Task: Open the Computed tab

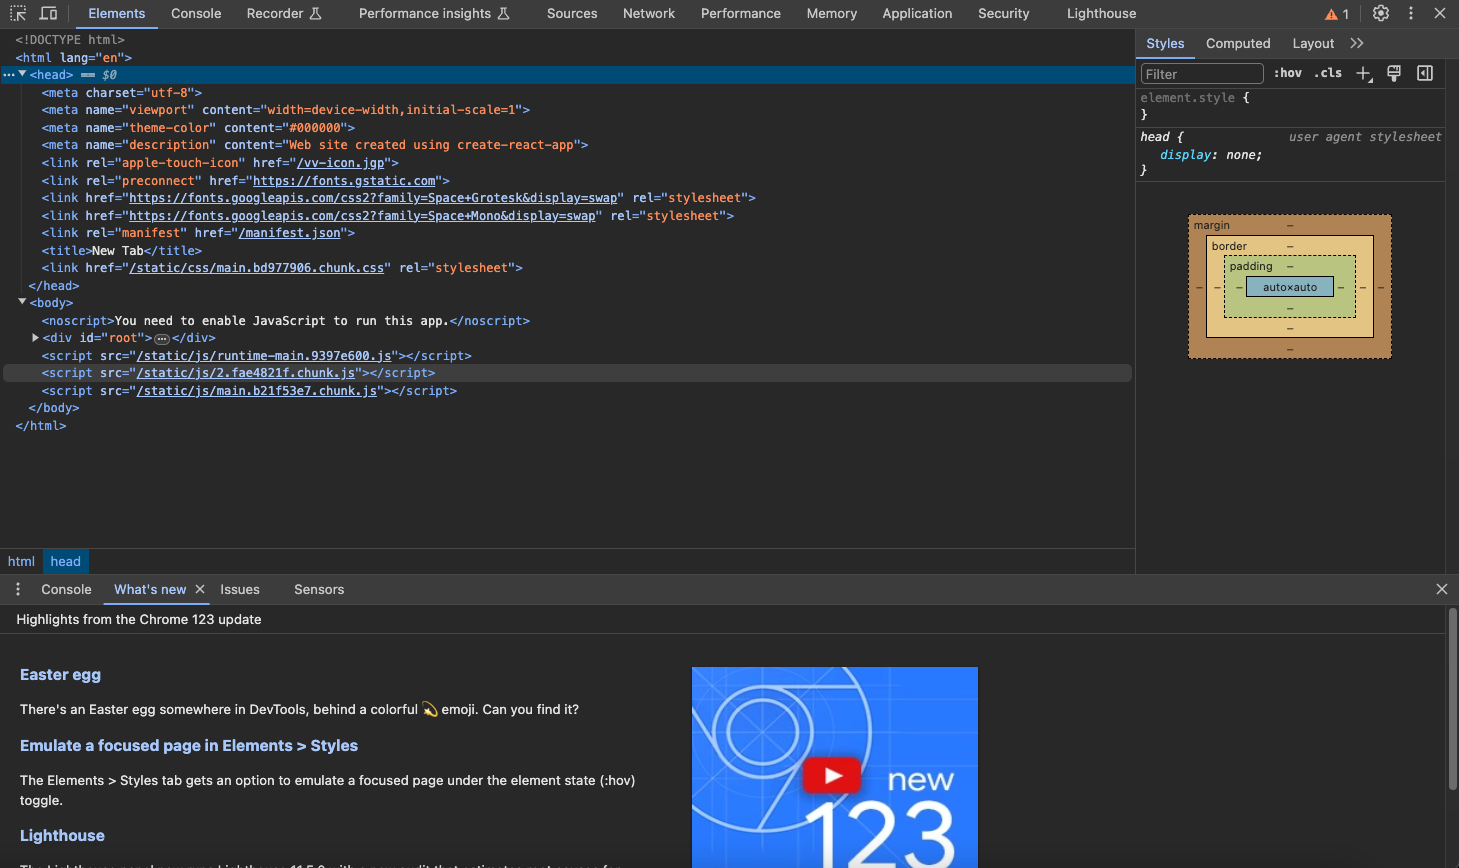Action: pyautogui.click(x=1237, y=43)
